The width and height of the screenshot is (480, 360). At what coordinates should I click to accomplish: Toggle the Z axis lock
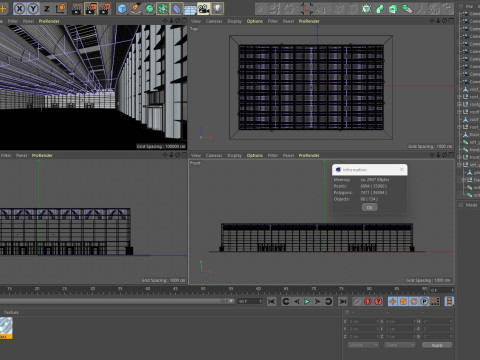tap(47, 9)
